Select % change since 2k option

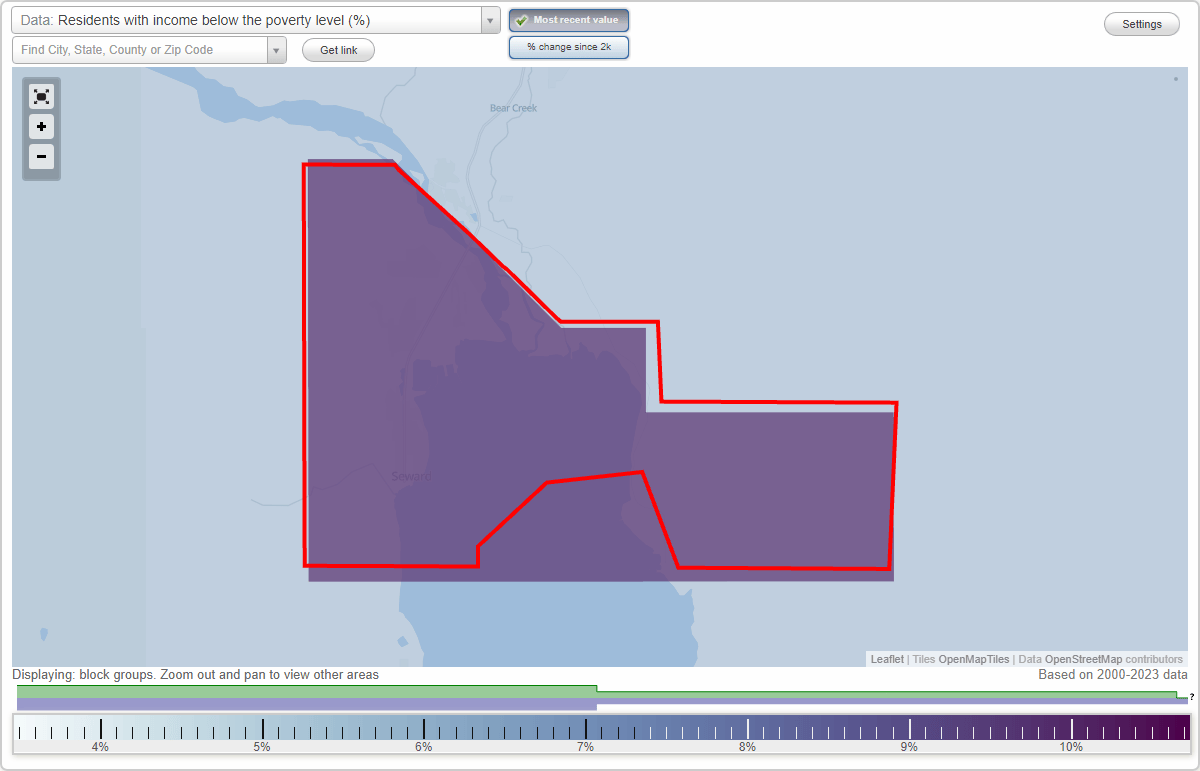pyautogui.click(x=569, y=47)
